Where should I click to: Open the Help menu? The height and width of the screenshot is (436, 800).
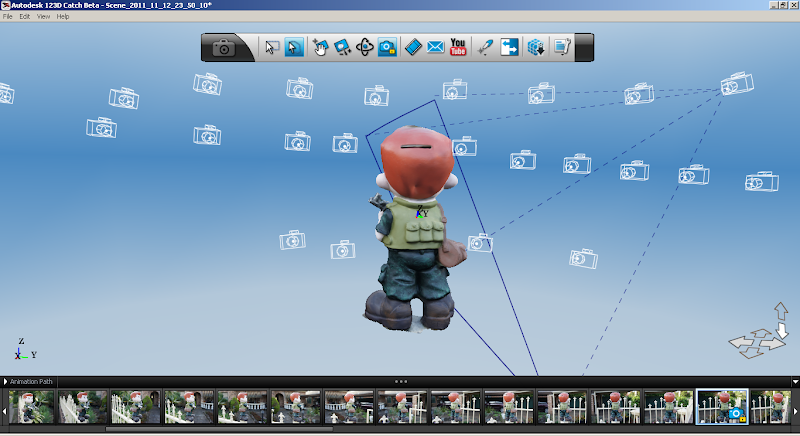pos(63,17)
